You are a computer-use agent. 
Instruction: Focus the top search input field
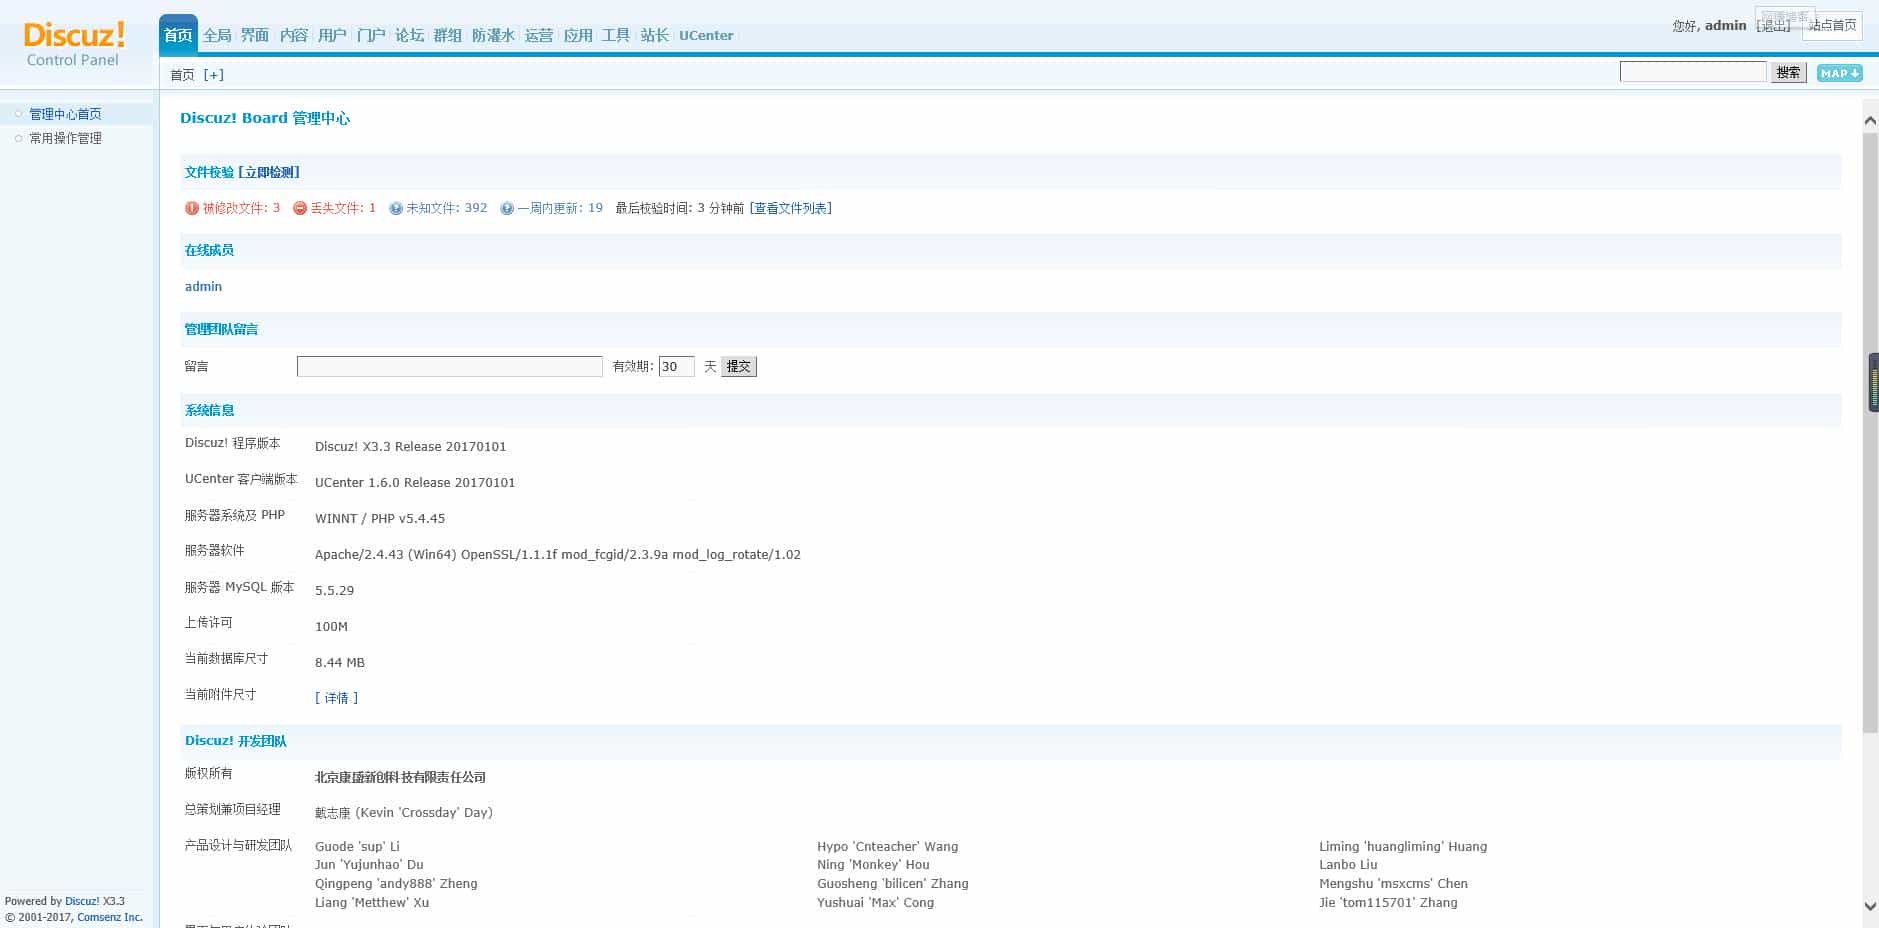tap(1693, 72)
